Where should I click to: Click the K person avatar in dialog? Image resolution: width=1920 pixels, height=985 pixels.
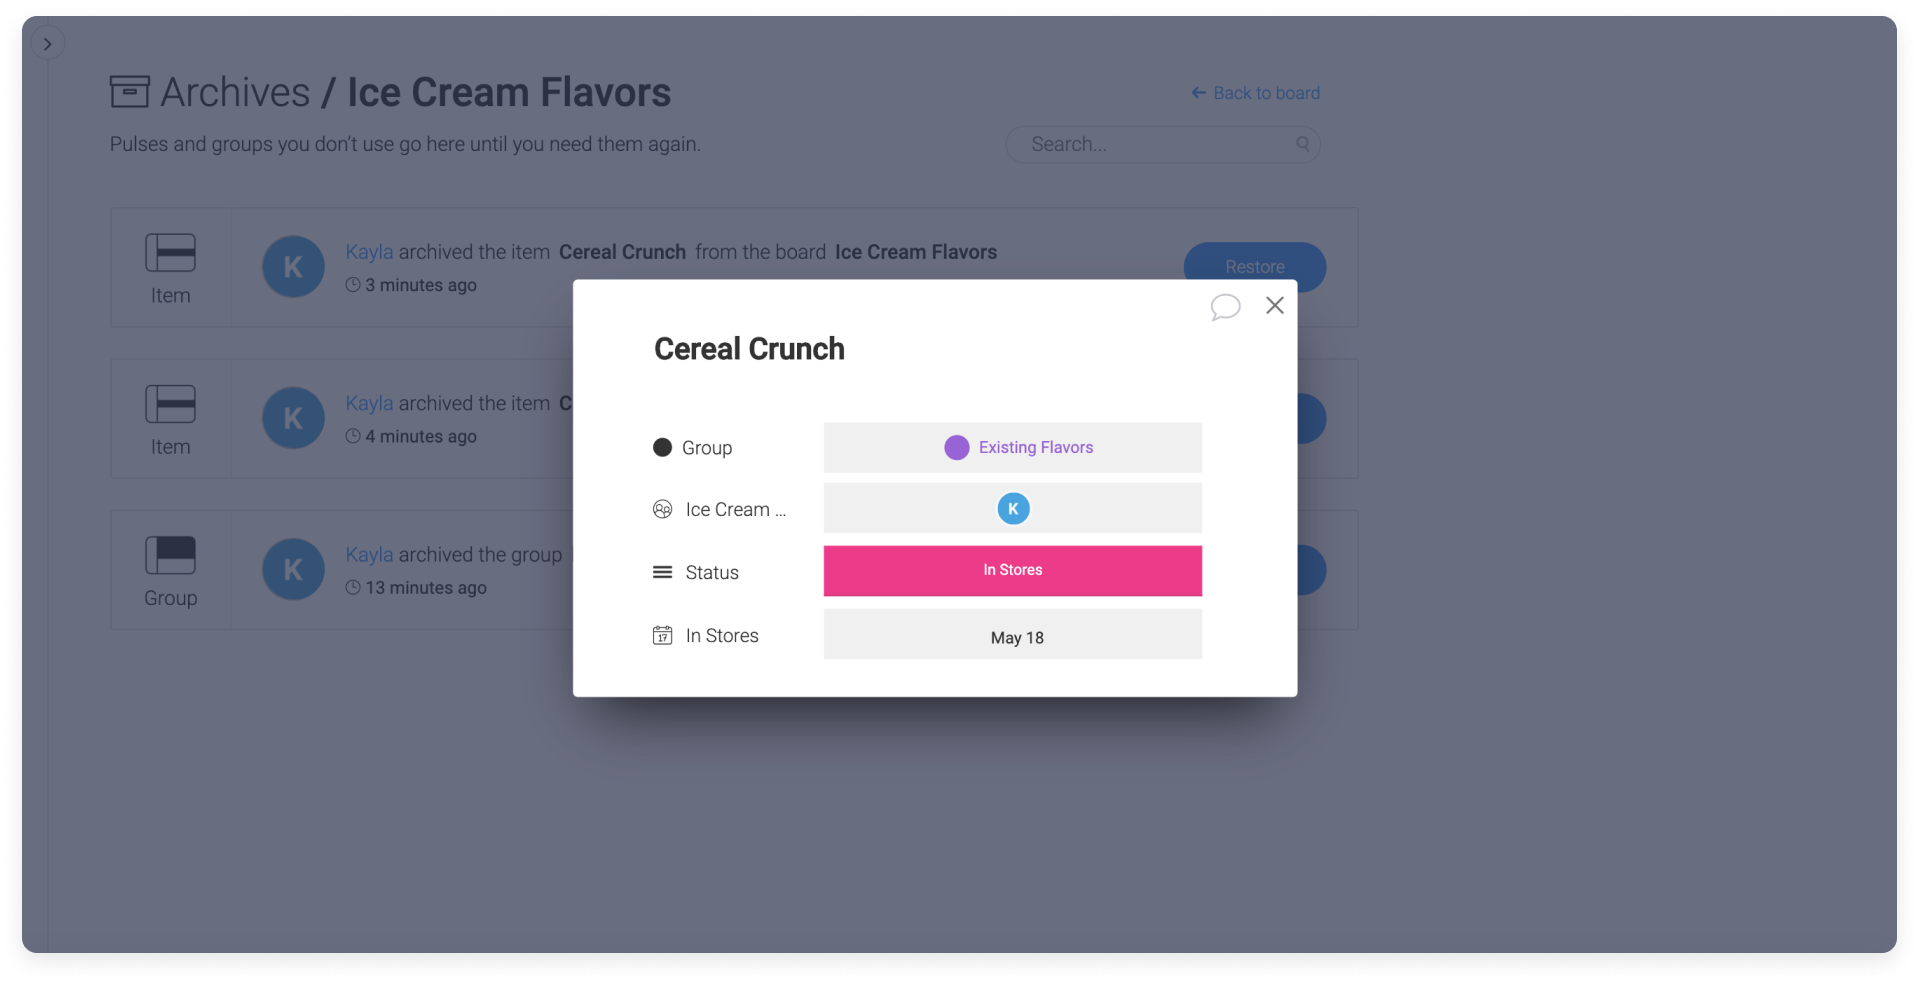pyautogui.click(x=1013, y=509)
